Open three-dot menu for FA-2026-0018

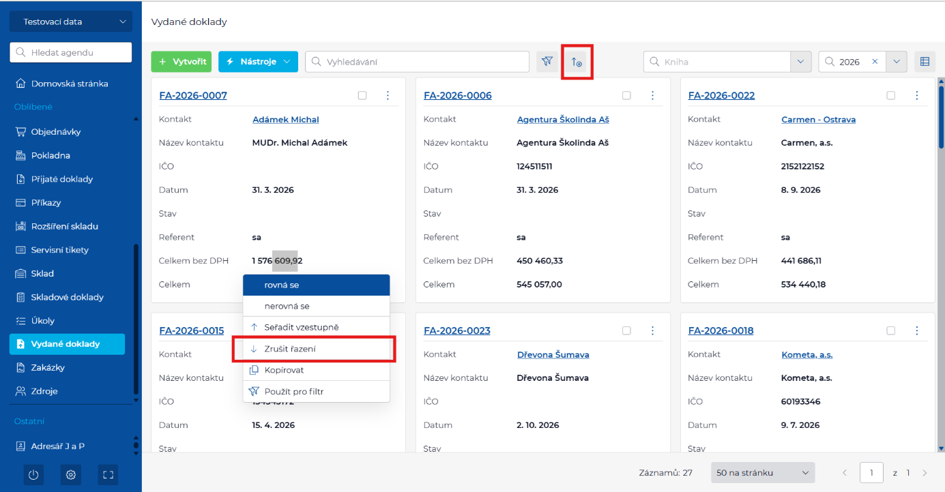(x=917, y=330)
